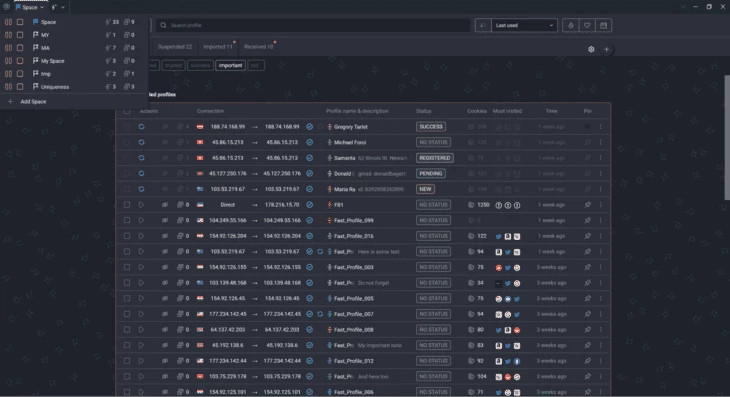Change the NEW status on Maria Ra

pyautogui.click(x=425, y=189)
